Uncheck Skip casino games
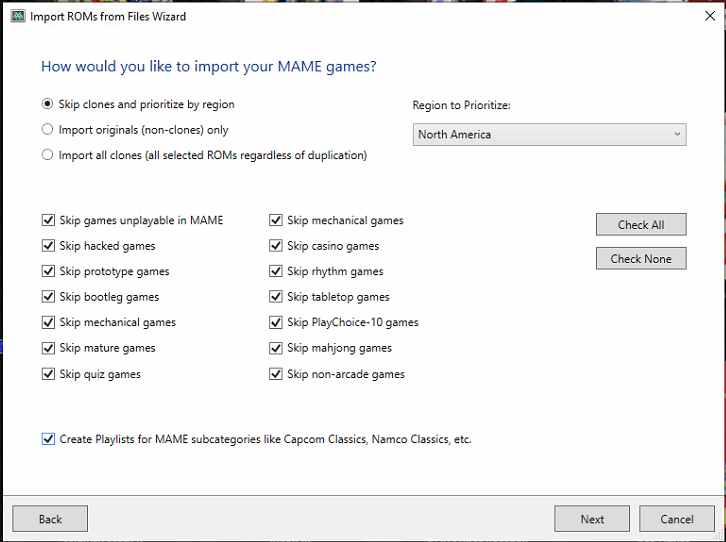Screen dimensions: 726x542 click(x=276, y=246)
